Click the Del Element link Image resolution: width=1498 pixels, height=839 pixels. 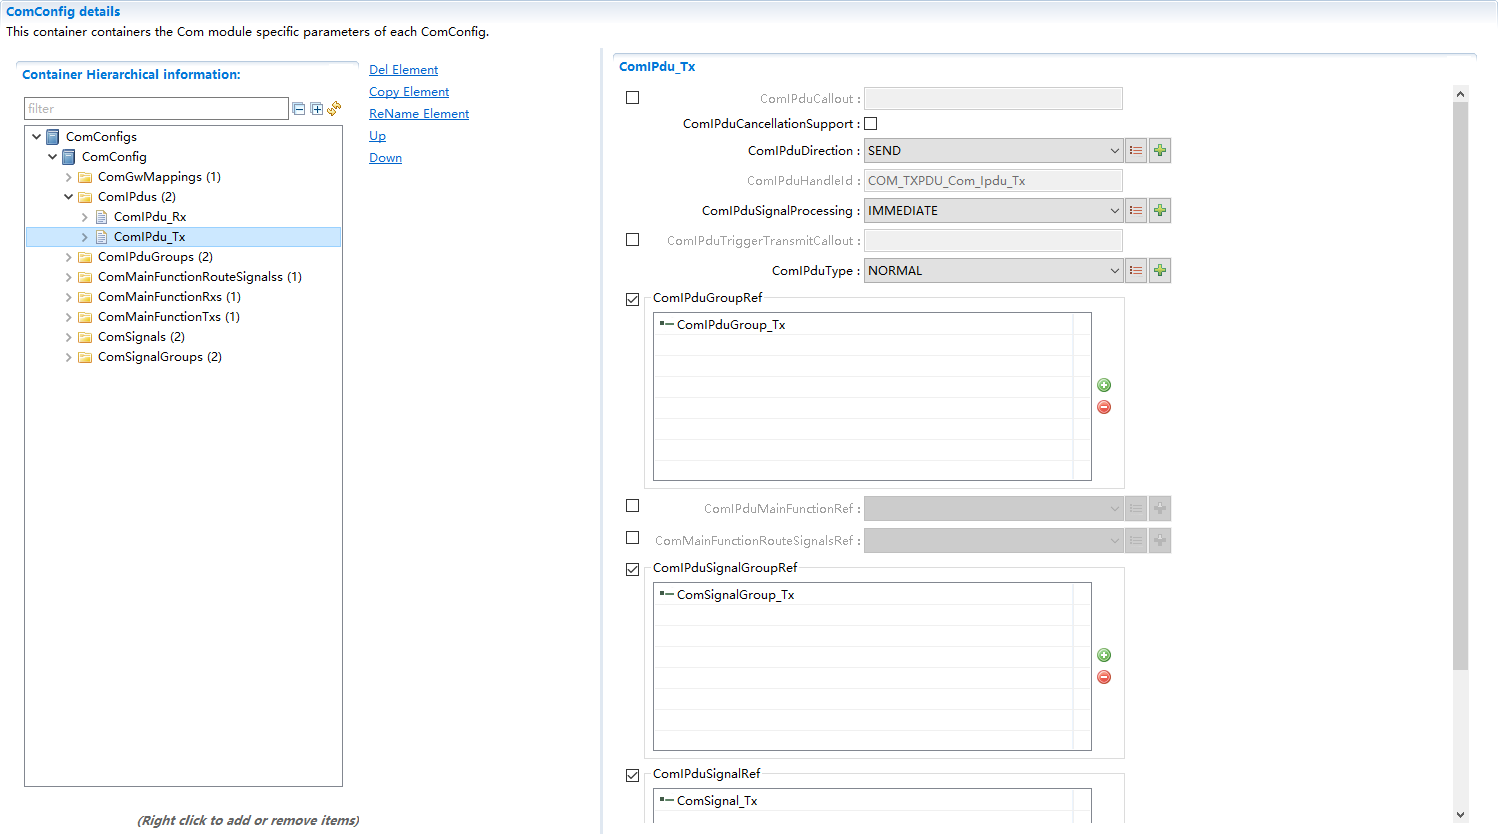(403, 70)
